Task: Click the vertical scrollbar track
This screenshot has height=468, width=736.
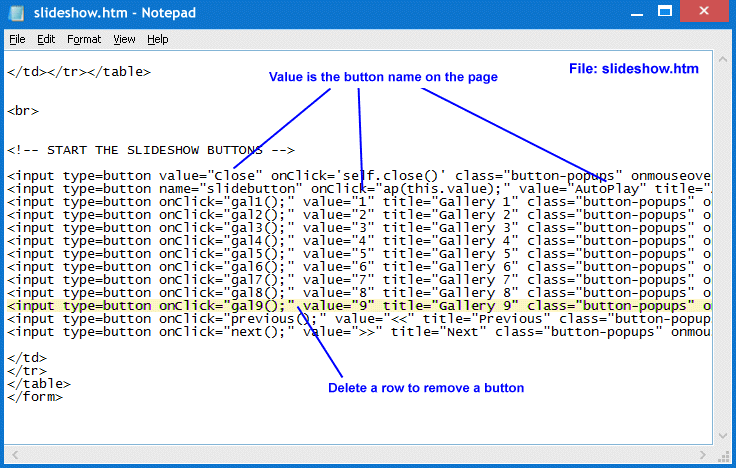Action: (720, 250)
